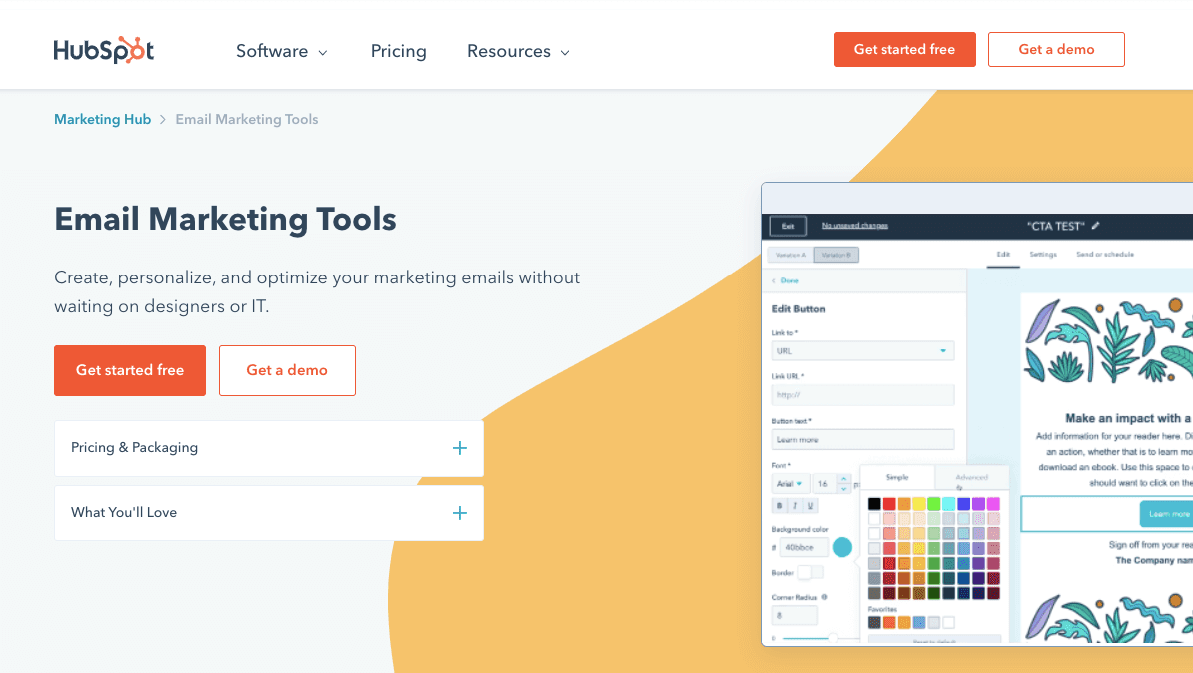Click the Corner Radius input field

pyautogui.click(x=794, y=616)
